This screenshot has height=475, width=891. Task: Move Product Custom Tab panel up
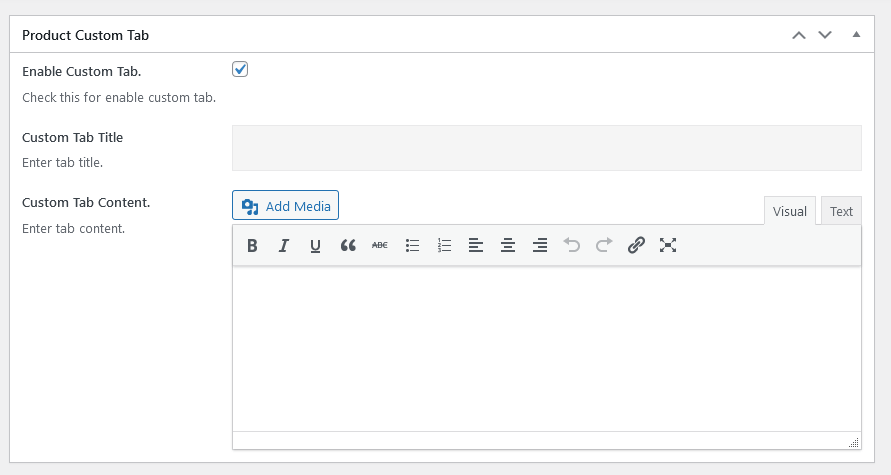[798, 35]
